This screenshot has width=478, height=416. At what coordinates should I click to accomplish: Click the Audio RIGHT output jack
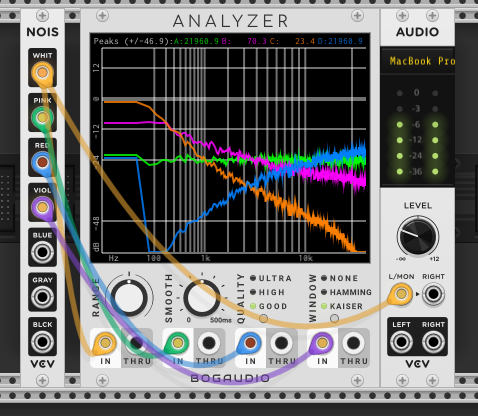433,342
